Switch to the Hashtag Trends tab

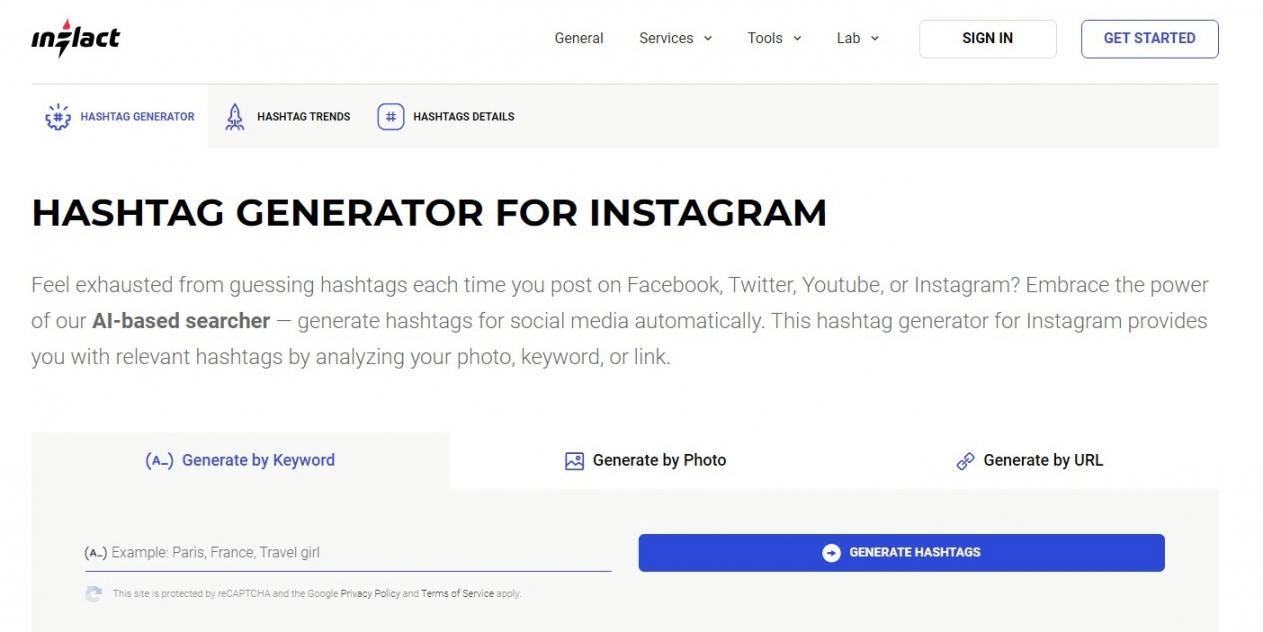click(303, 117)
